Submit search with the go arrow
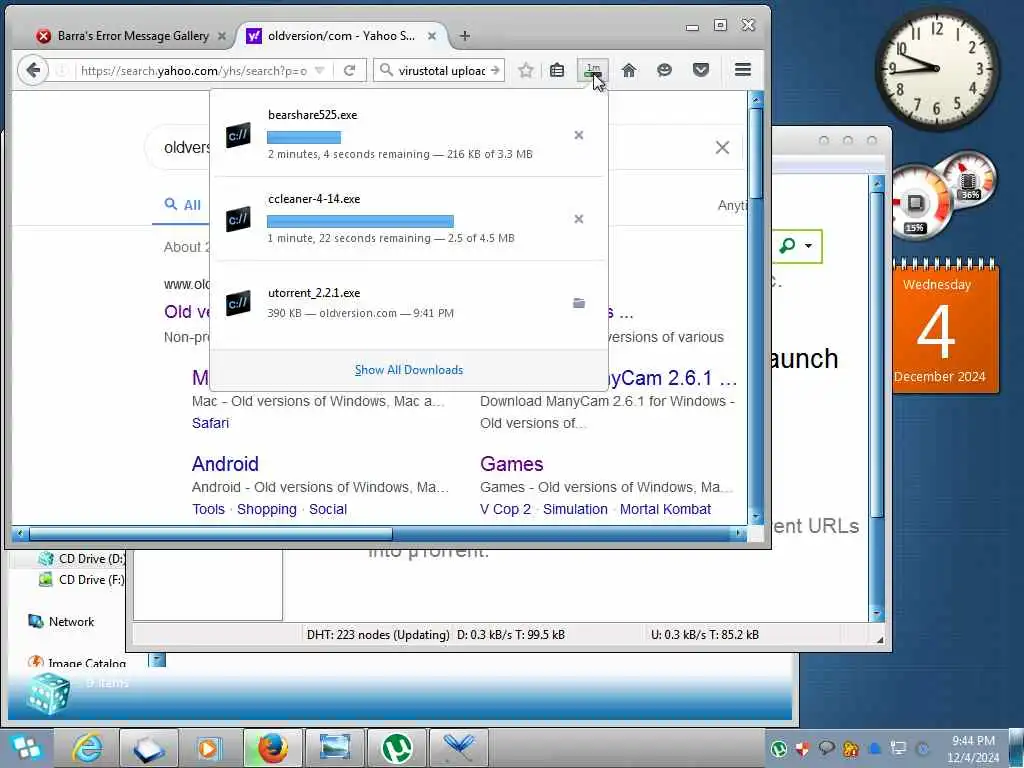The width and height of the screenshot is (1024, 768). tap(495, 71)
